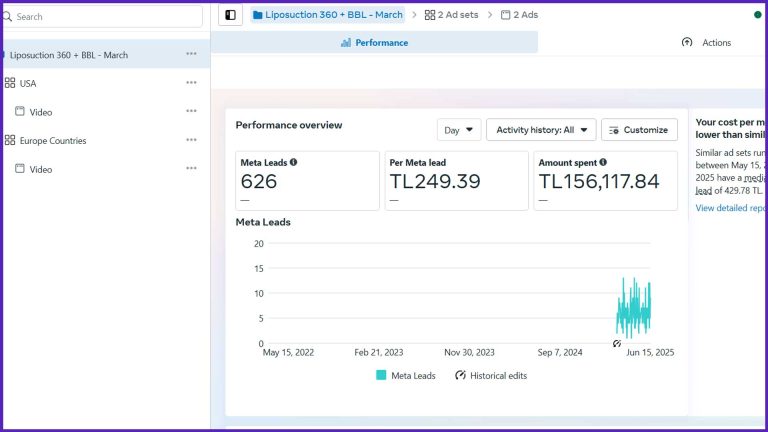Click the Sep 7, 2024 axis label
Image resolution: width=768 pixels, height=432 pixels.
pos(560,352)
